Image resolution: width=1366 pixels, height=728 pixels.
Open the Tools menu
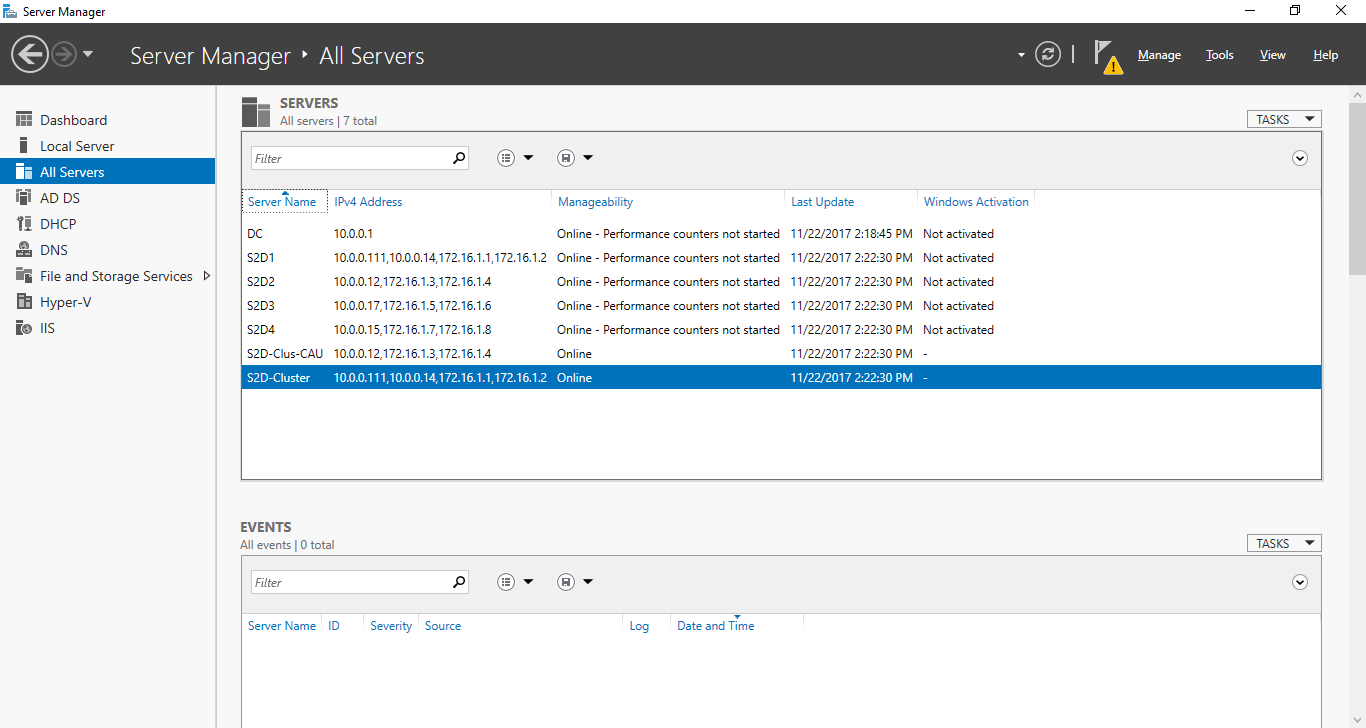1219,55
